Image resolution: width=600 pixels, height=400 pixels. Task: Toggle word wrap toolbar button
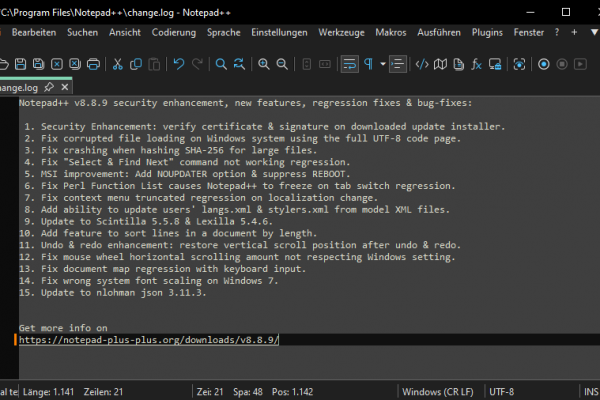pyautogui.click(x=350, y=64)
